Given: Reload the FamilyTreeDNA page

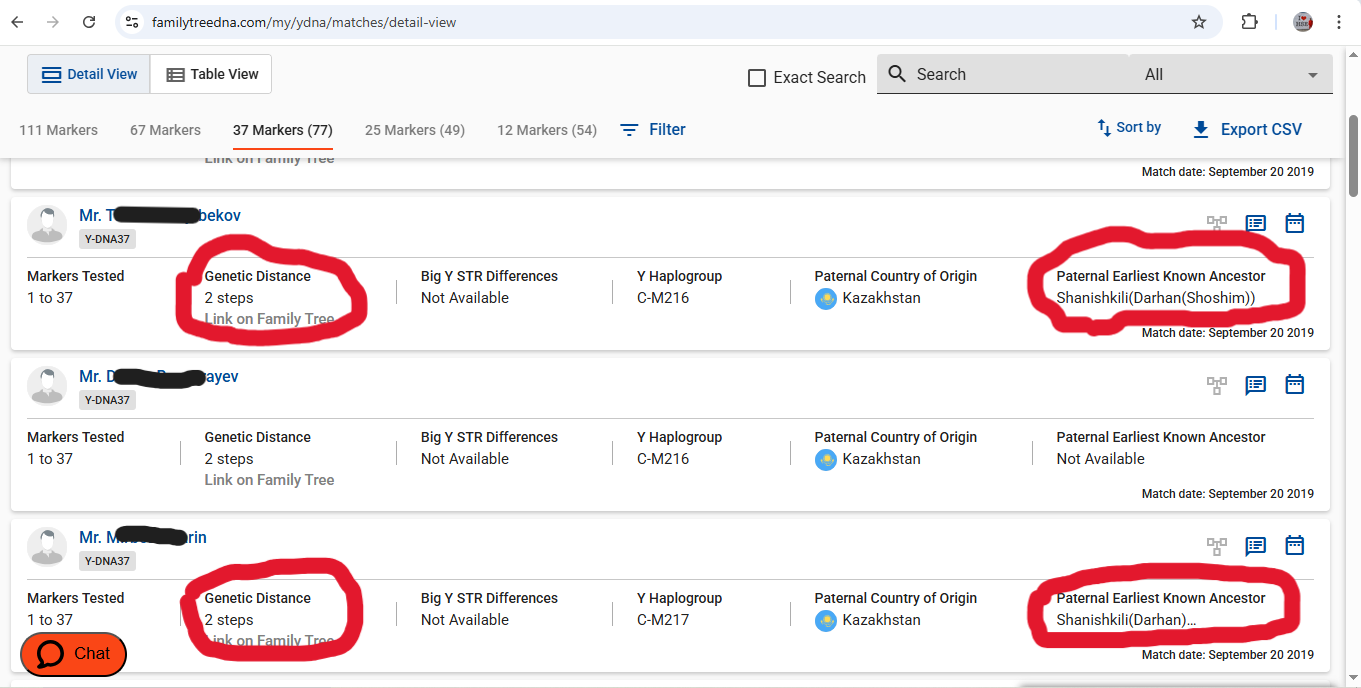Looking at the screenshot, I should pyautogui.click(x=89, y=22).
